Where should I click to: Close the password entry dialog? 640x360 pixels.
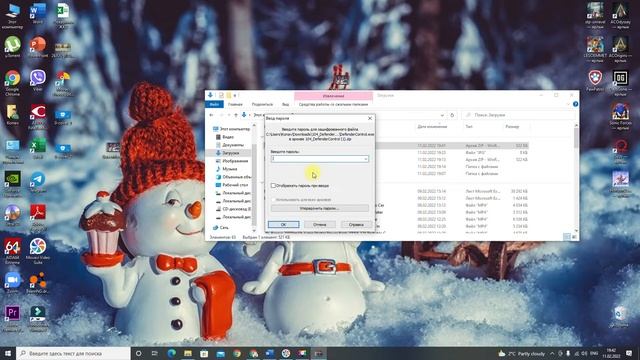coord(370,118)
